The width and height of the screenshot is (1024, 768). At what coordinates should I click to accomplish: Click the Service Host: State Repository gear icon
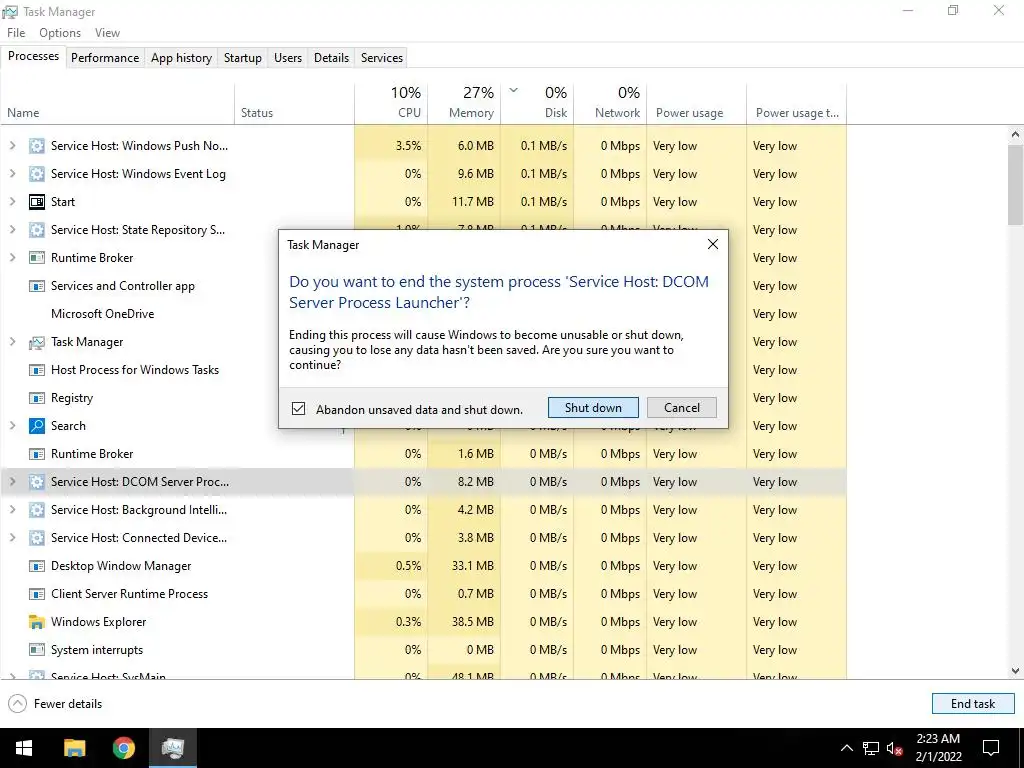[x=37, y=230]
